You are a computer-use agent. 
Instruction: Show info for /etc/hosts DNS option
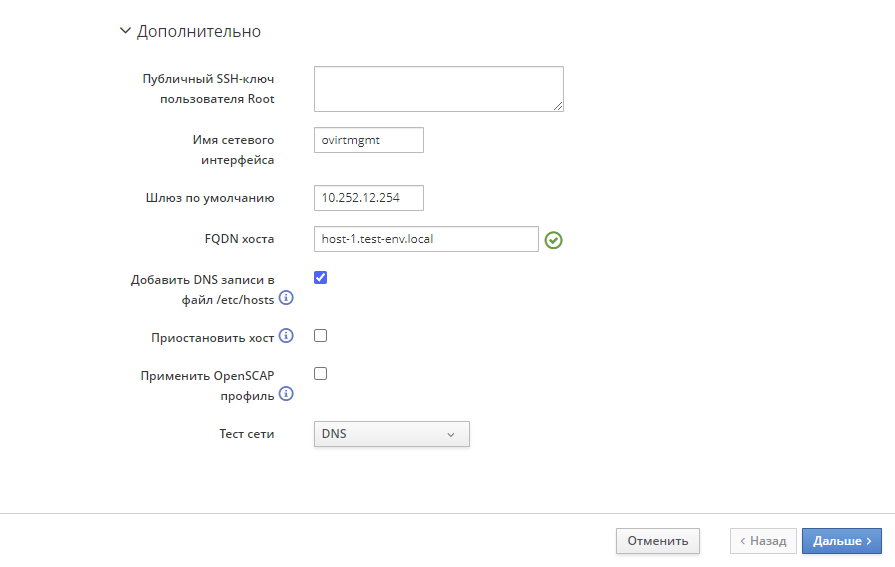click(x=286, y=298)
